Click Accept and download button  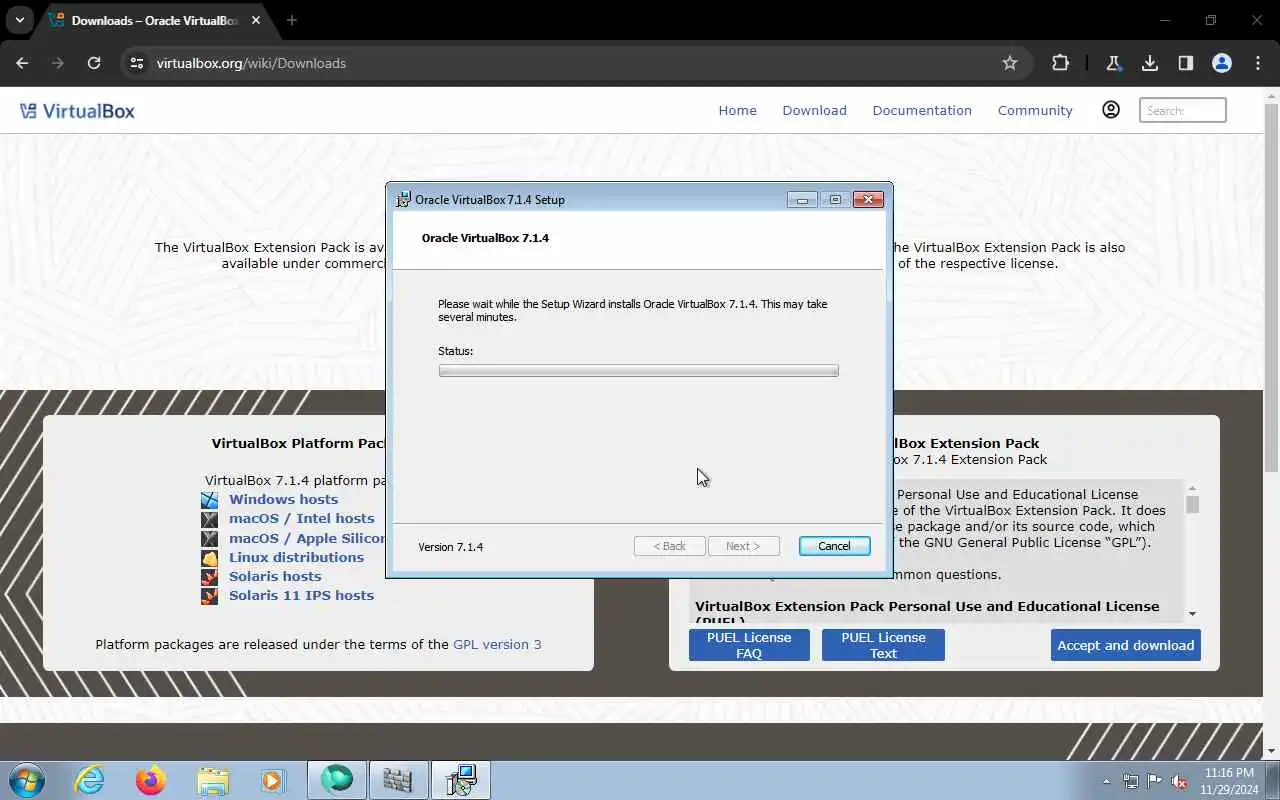coord(1126,645)
